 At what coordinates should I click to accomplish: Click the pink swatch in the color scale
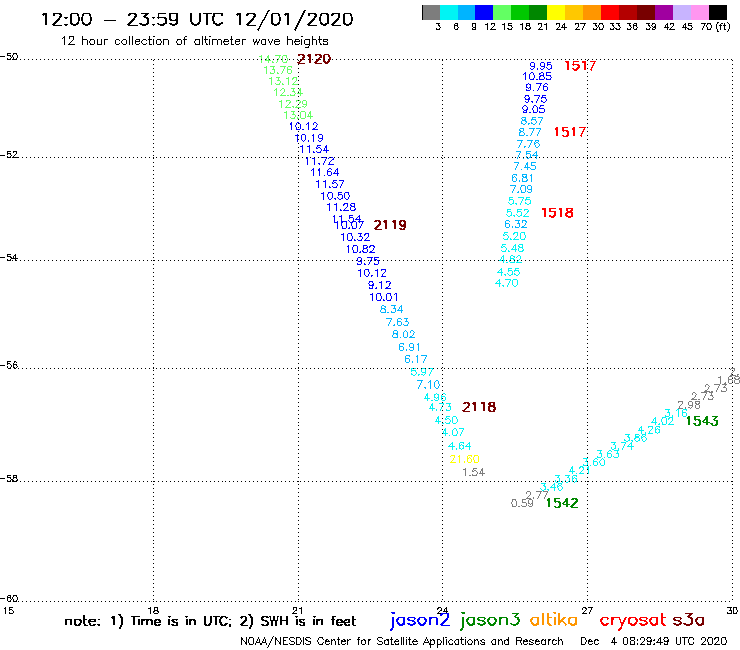[700, 12]
